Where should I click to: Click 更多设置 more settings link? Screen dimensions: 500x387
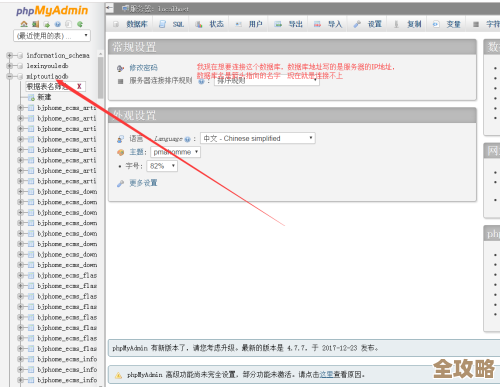pos(143,183)
